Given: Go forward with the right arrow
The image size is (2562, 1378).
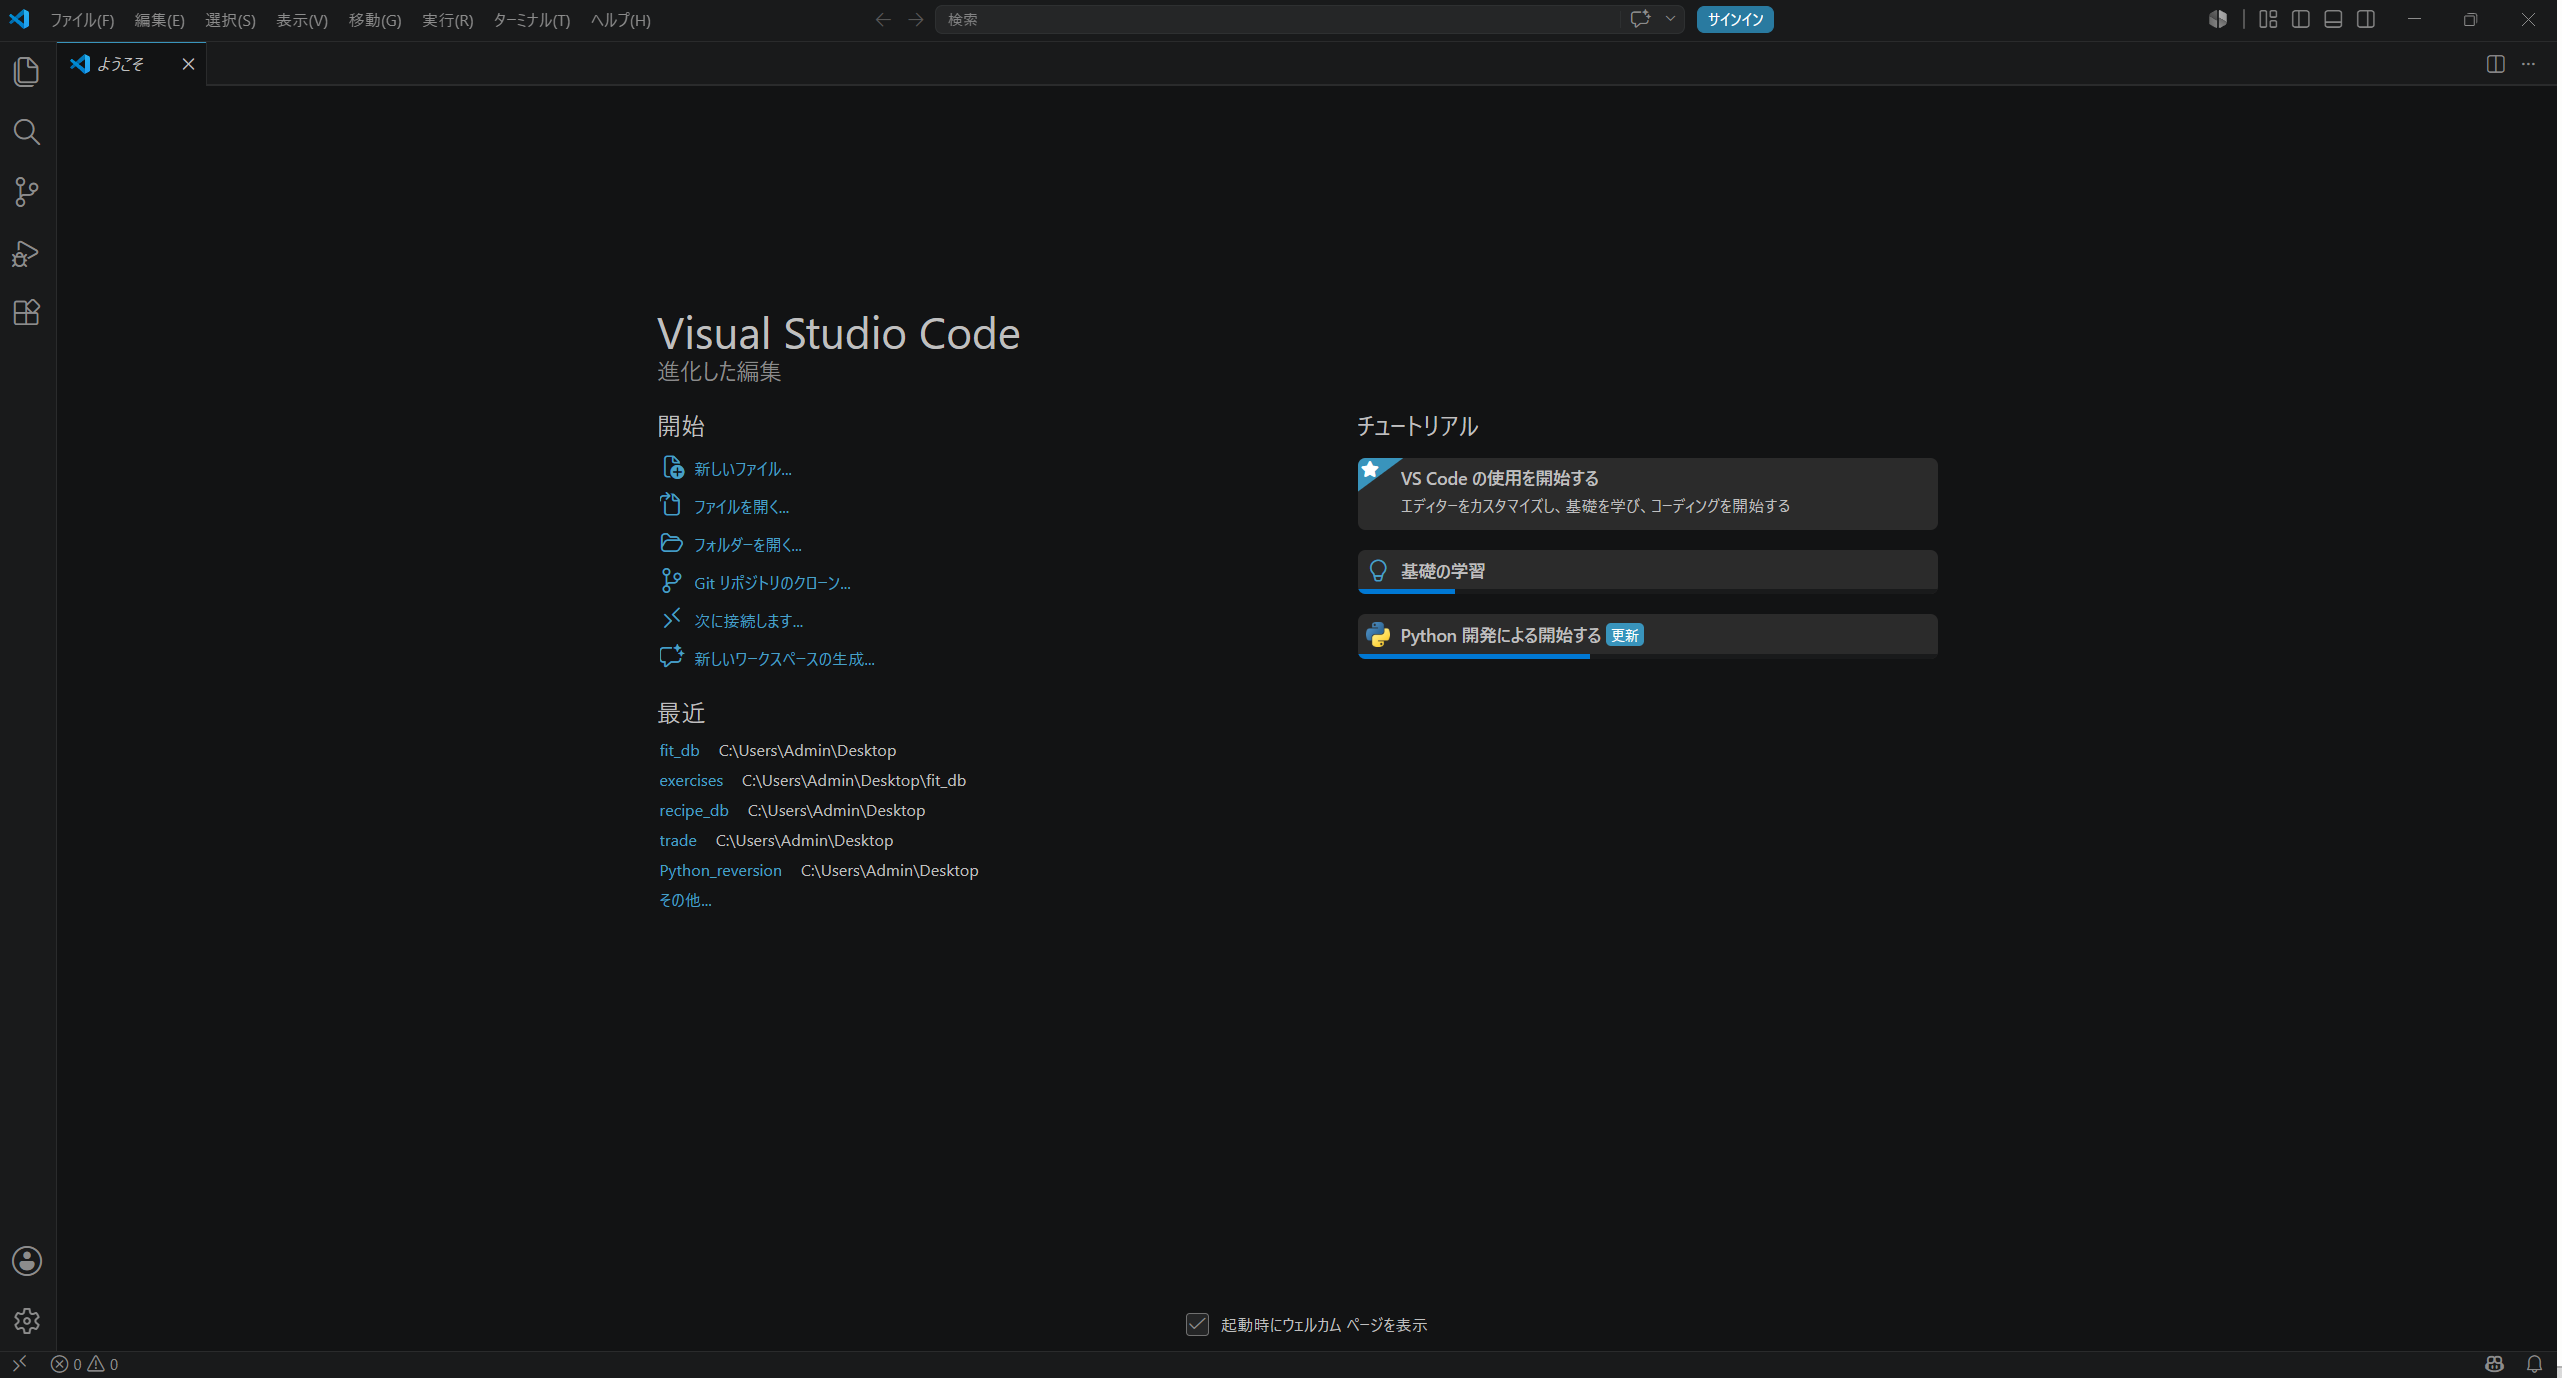Looking at the screenshot, I should click(916, 19).
